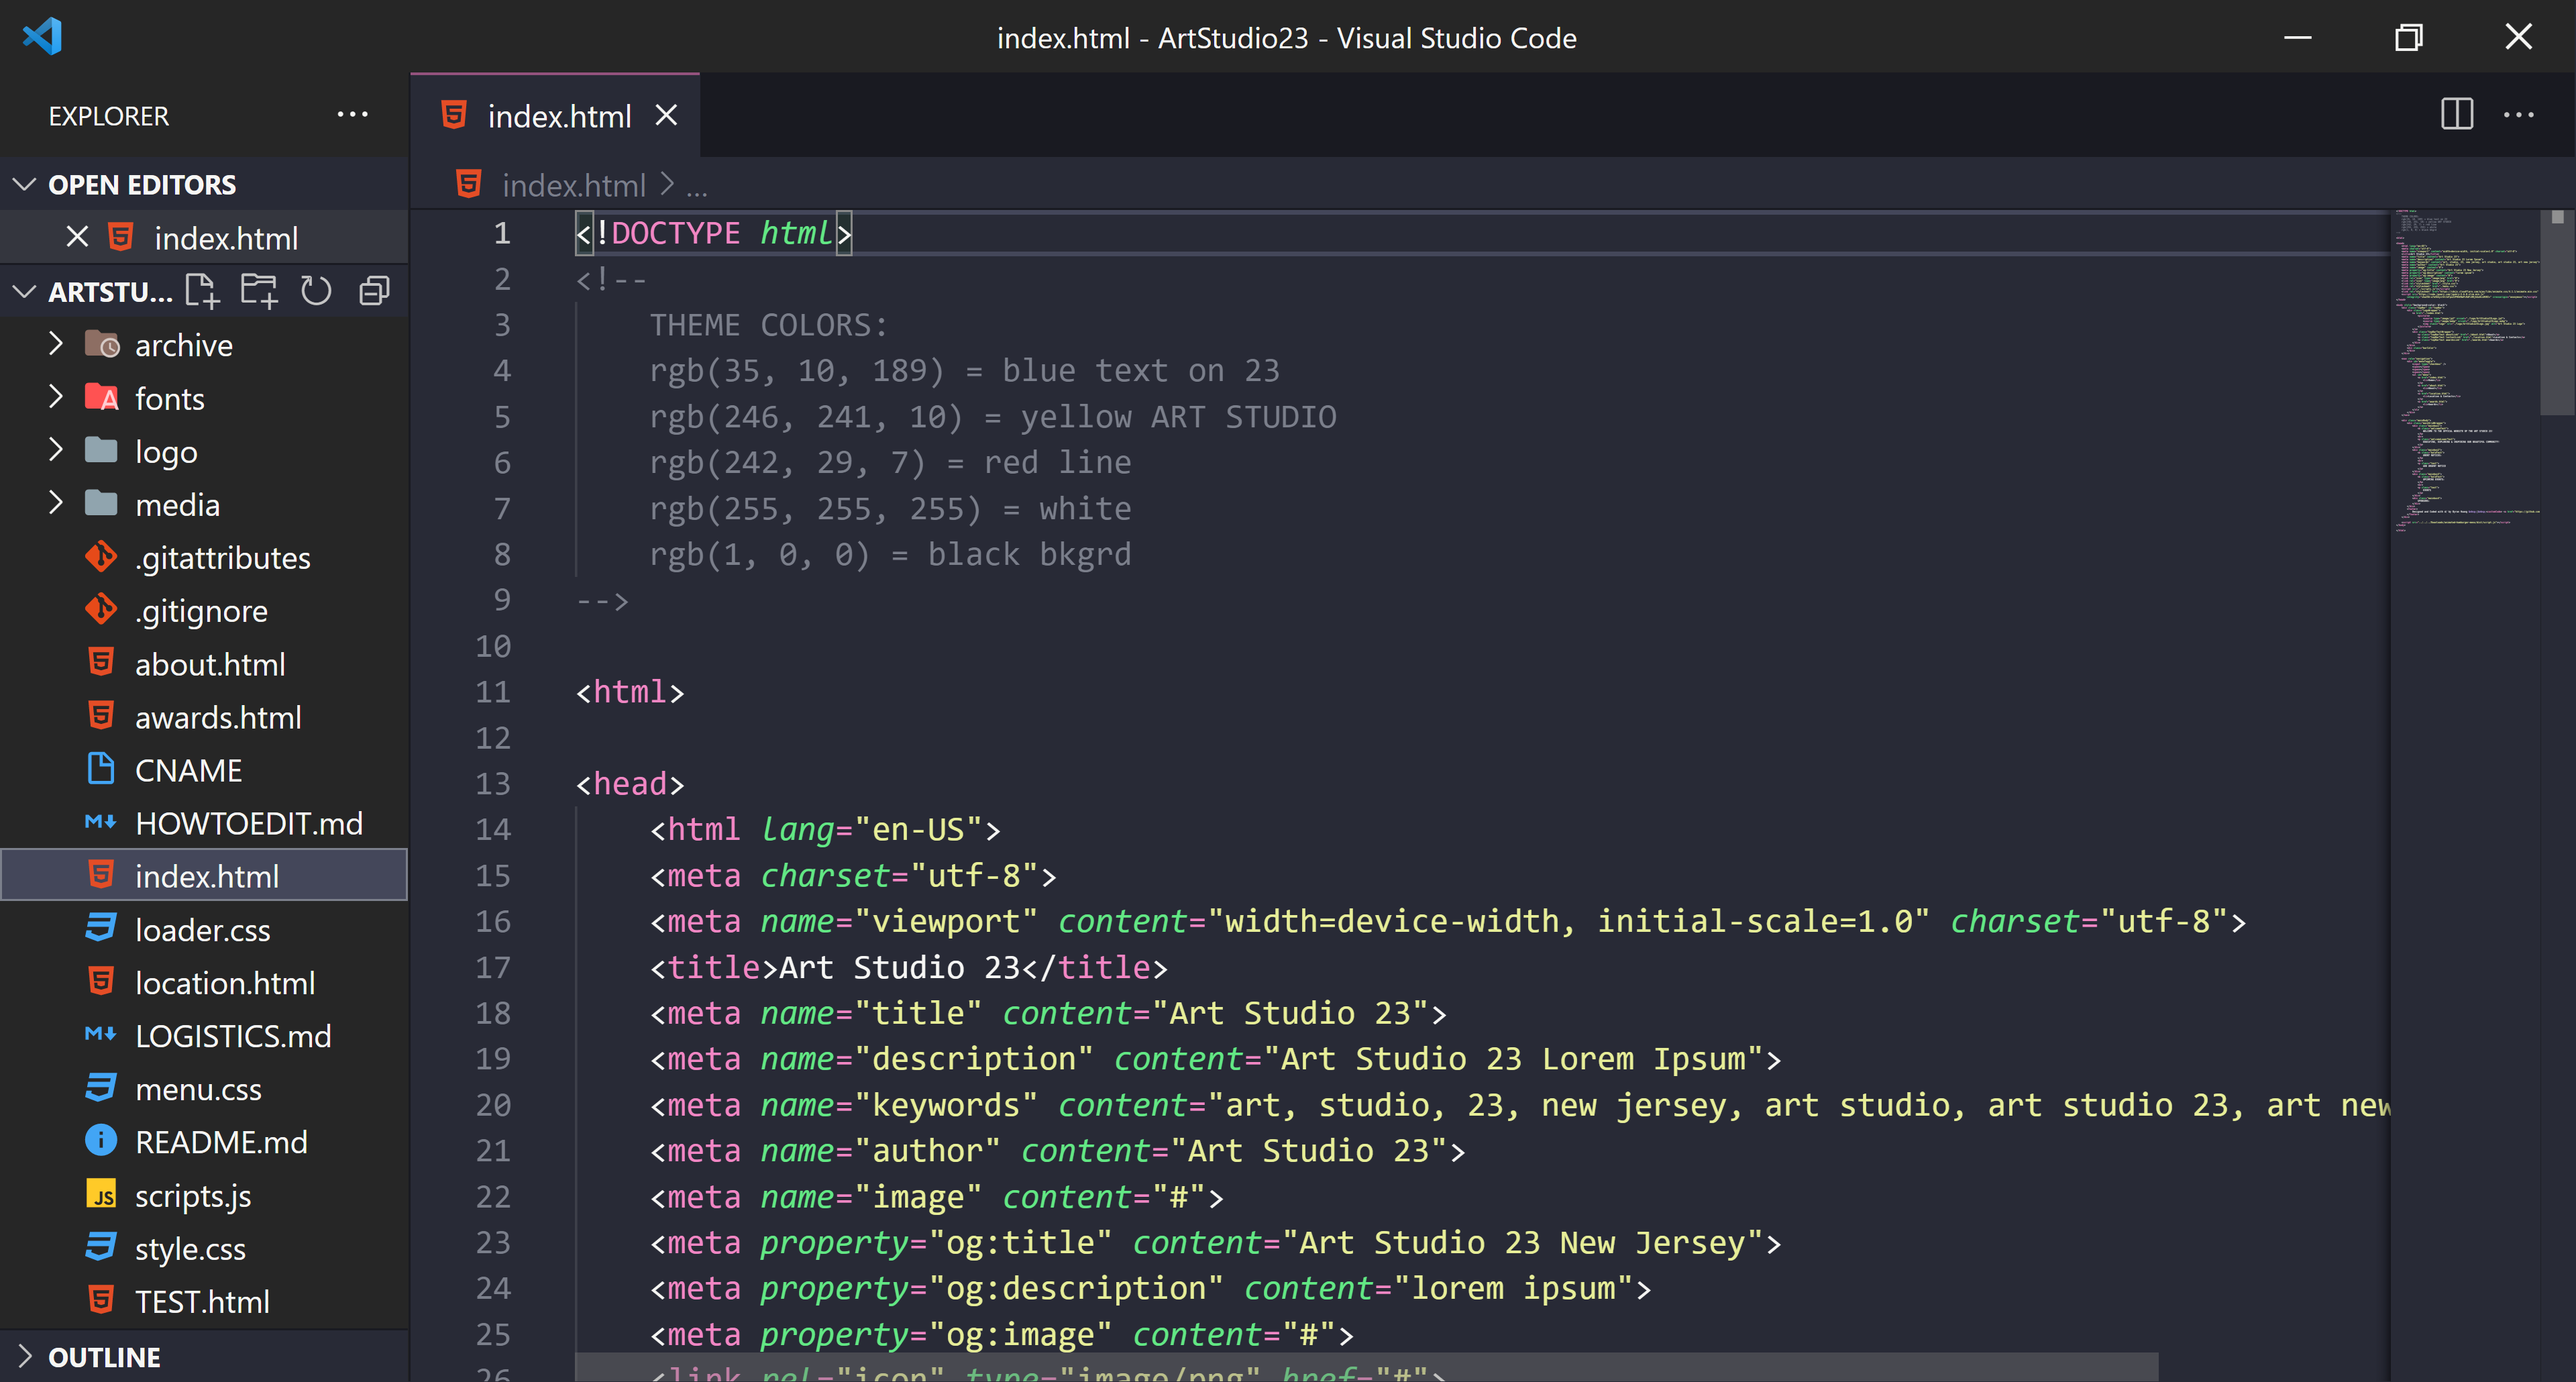Open awards.html in the explorer
The image size is (2576, 1382).
tap(204, 717)
